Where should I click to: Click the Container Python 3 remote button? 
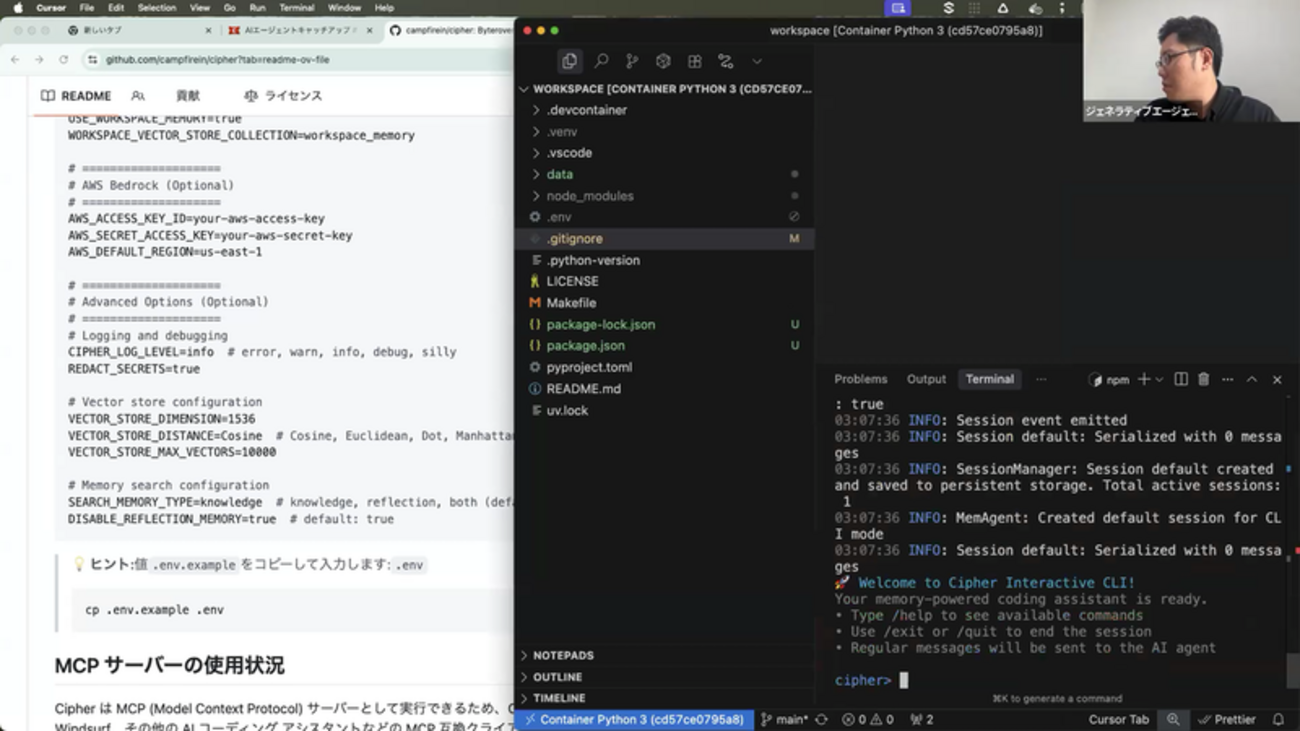click(x=634, y=719)
